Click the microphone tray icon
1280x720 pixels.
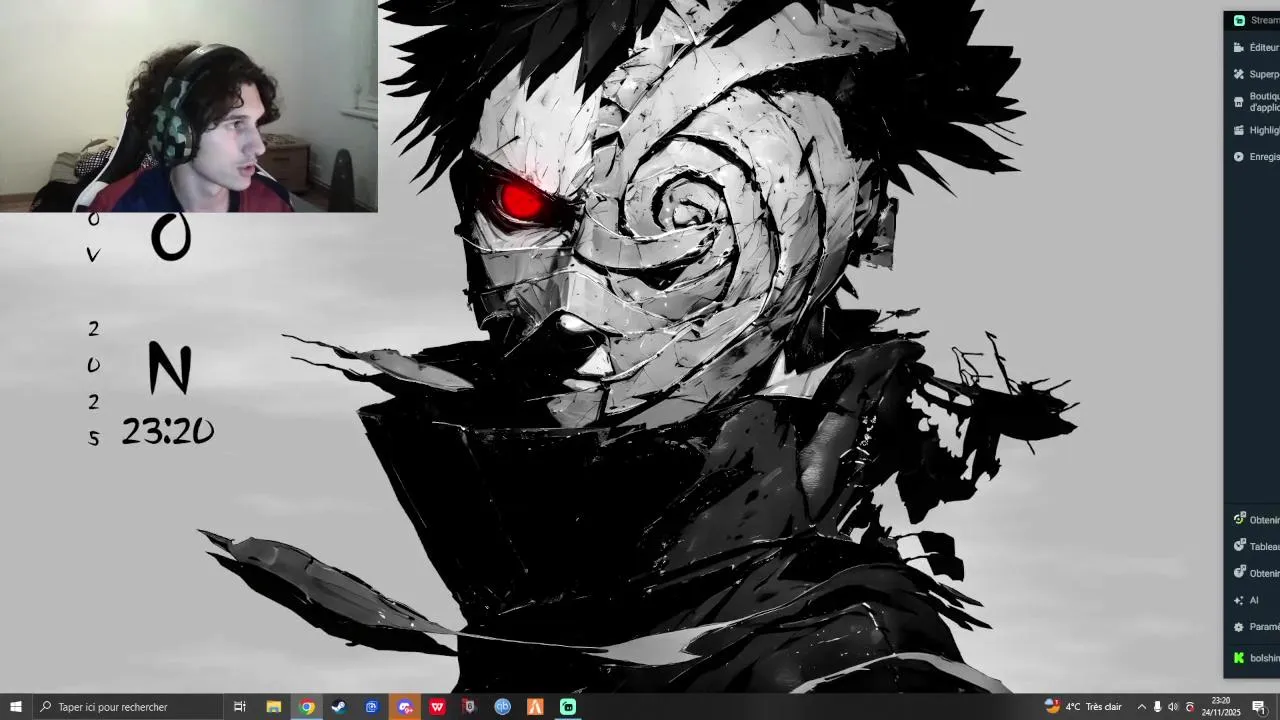point(1157,707)
